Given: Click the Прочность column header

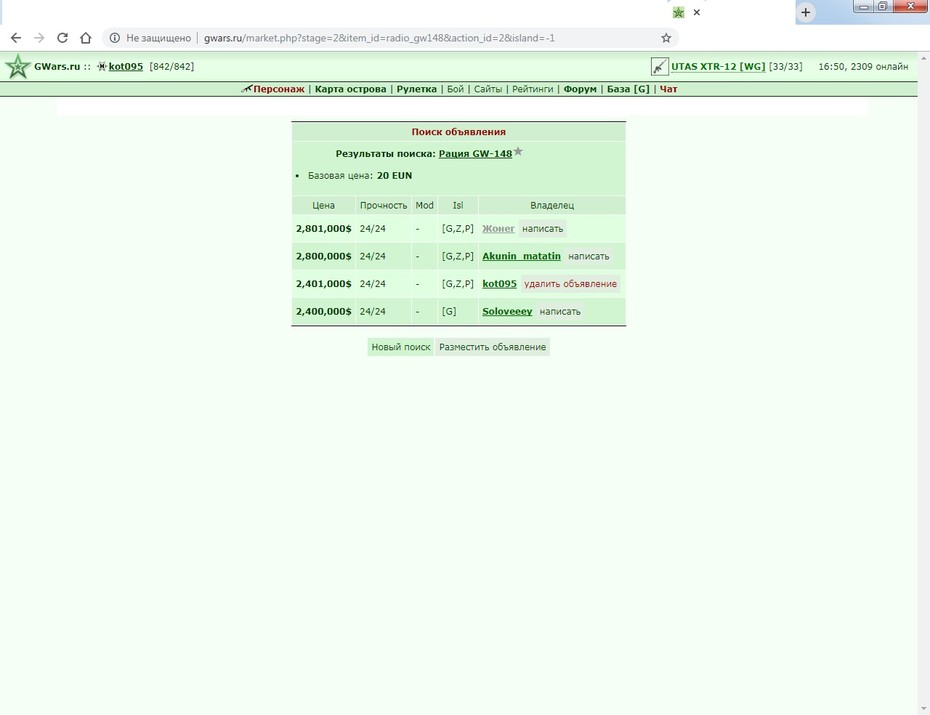Looking at the screenshot, I should (383, 205).
